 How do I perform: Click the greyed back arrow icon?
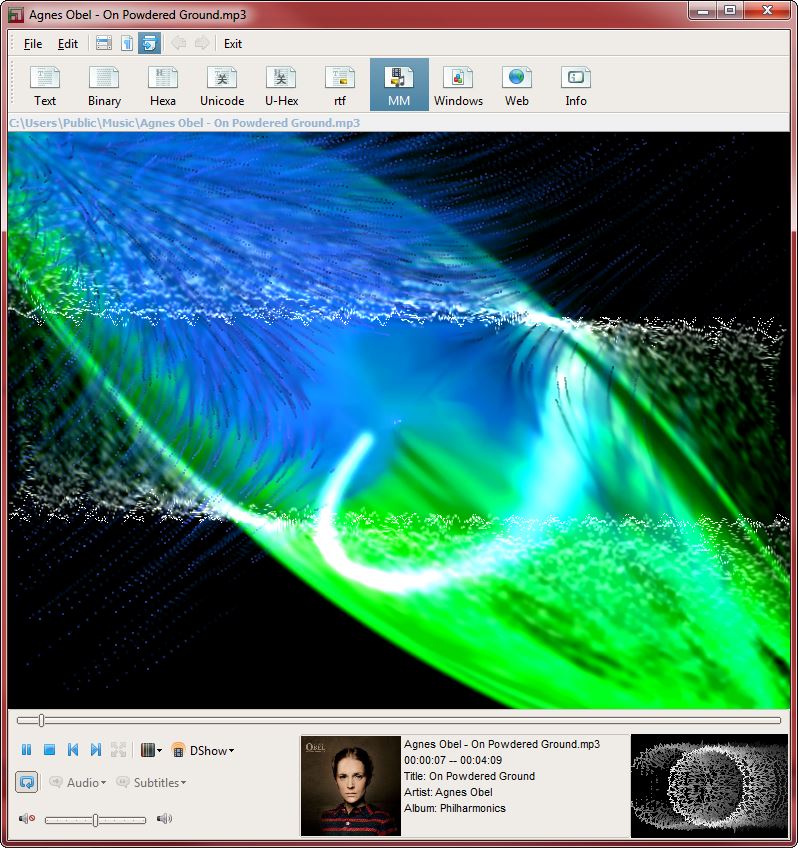[179, 43]
